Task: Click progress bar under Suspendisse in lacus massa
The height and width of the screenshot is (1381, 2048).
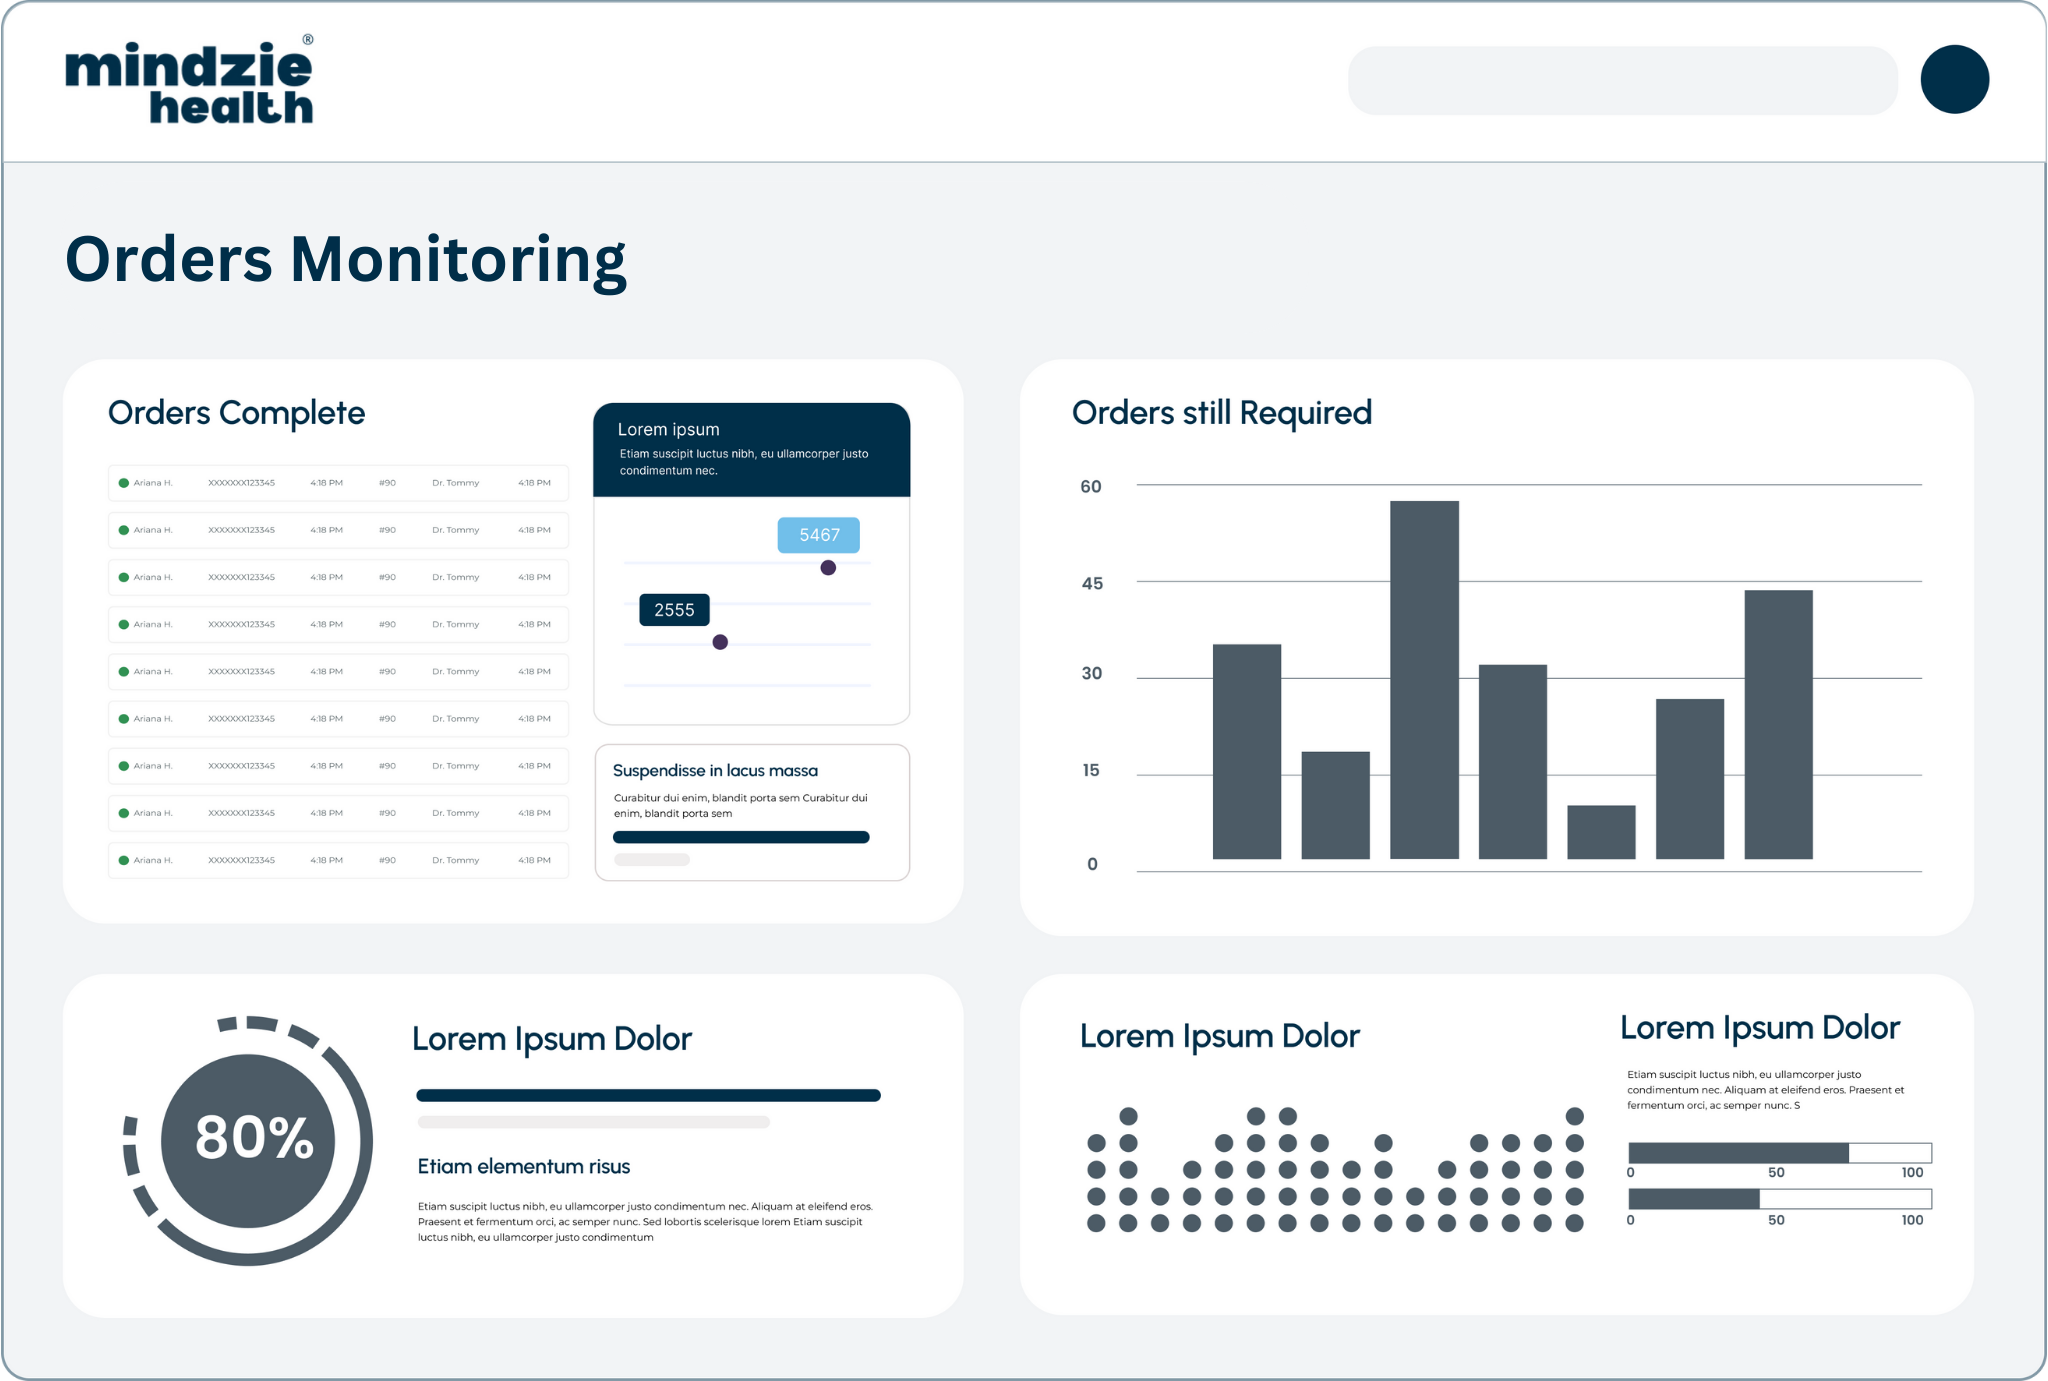Action: pos(740,838)
